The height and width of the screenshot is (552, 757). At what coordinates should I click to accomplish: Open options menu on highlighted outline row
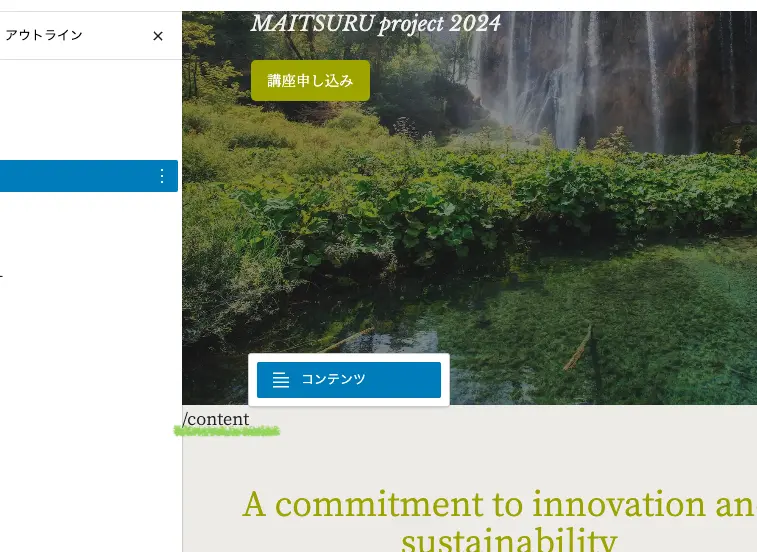162,176
